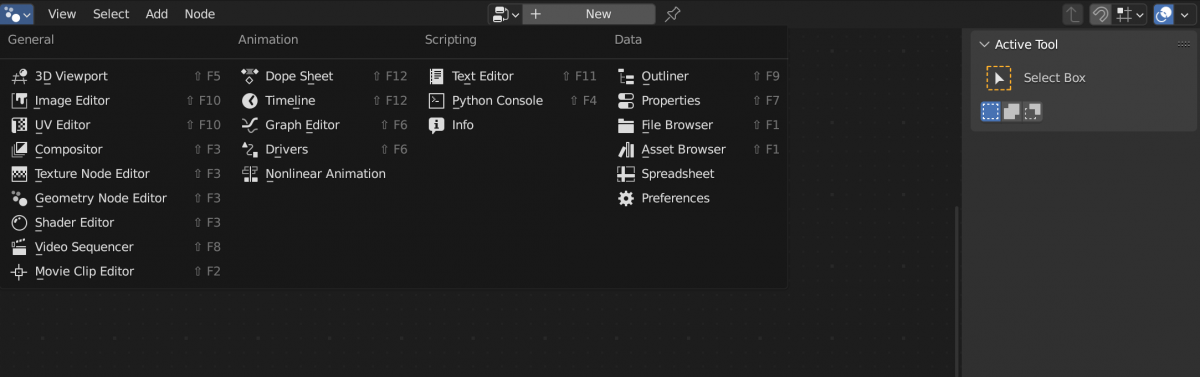Open the Movie Clip Editor
Screen dimensions: 1200x377
pos(115,271)
